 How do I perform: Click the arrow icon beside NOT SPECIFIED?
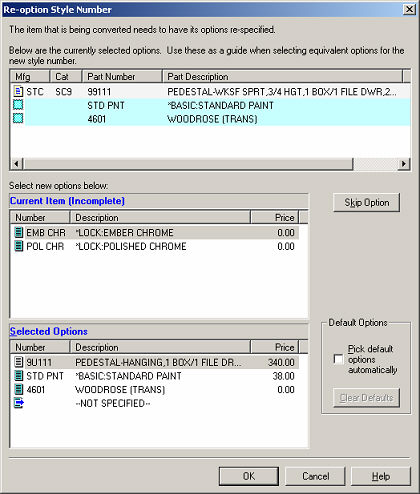tap(19, 403)
